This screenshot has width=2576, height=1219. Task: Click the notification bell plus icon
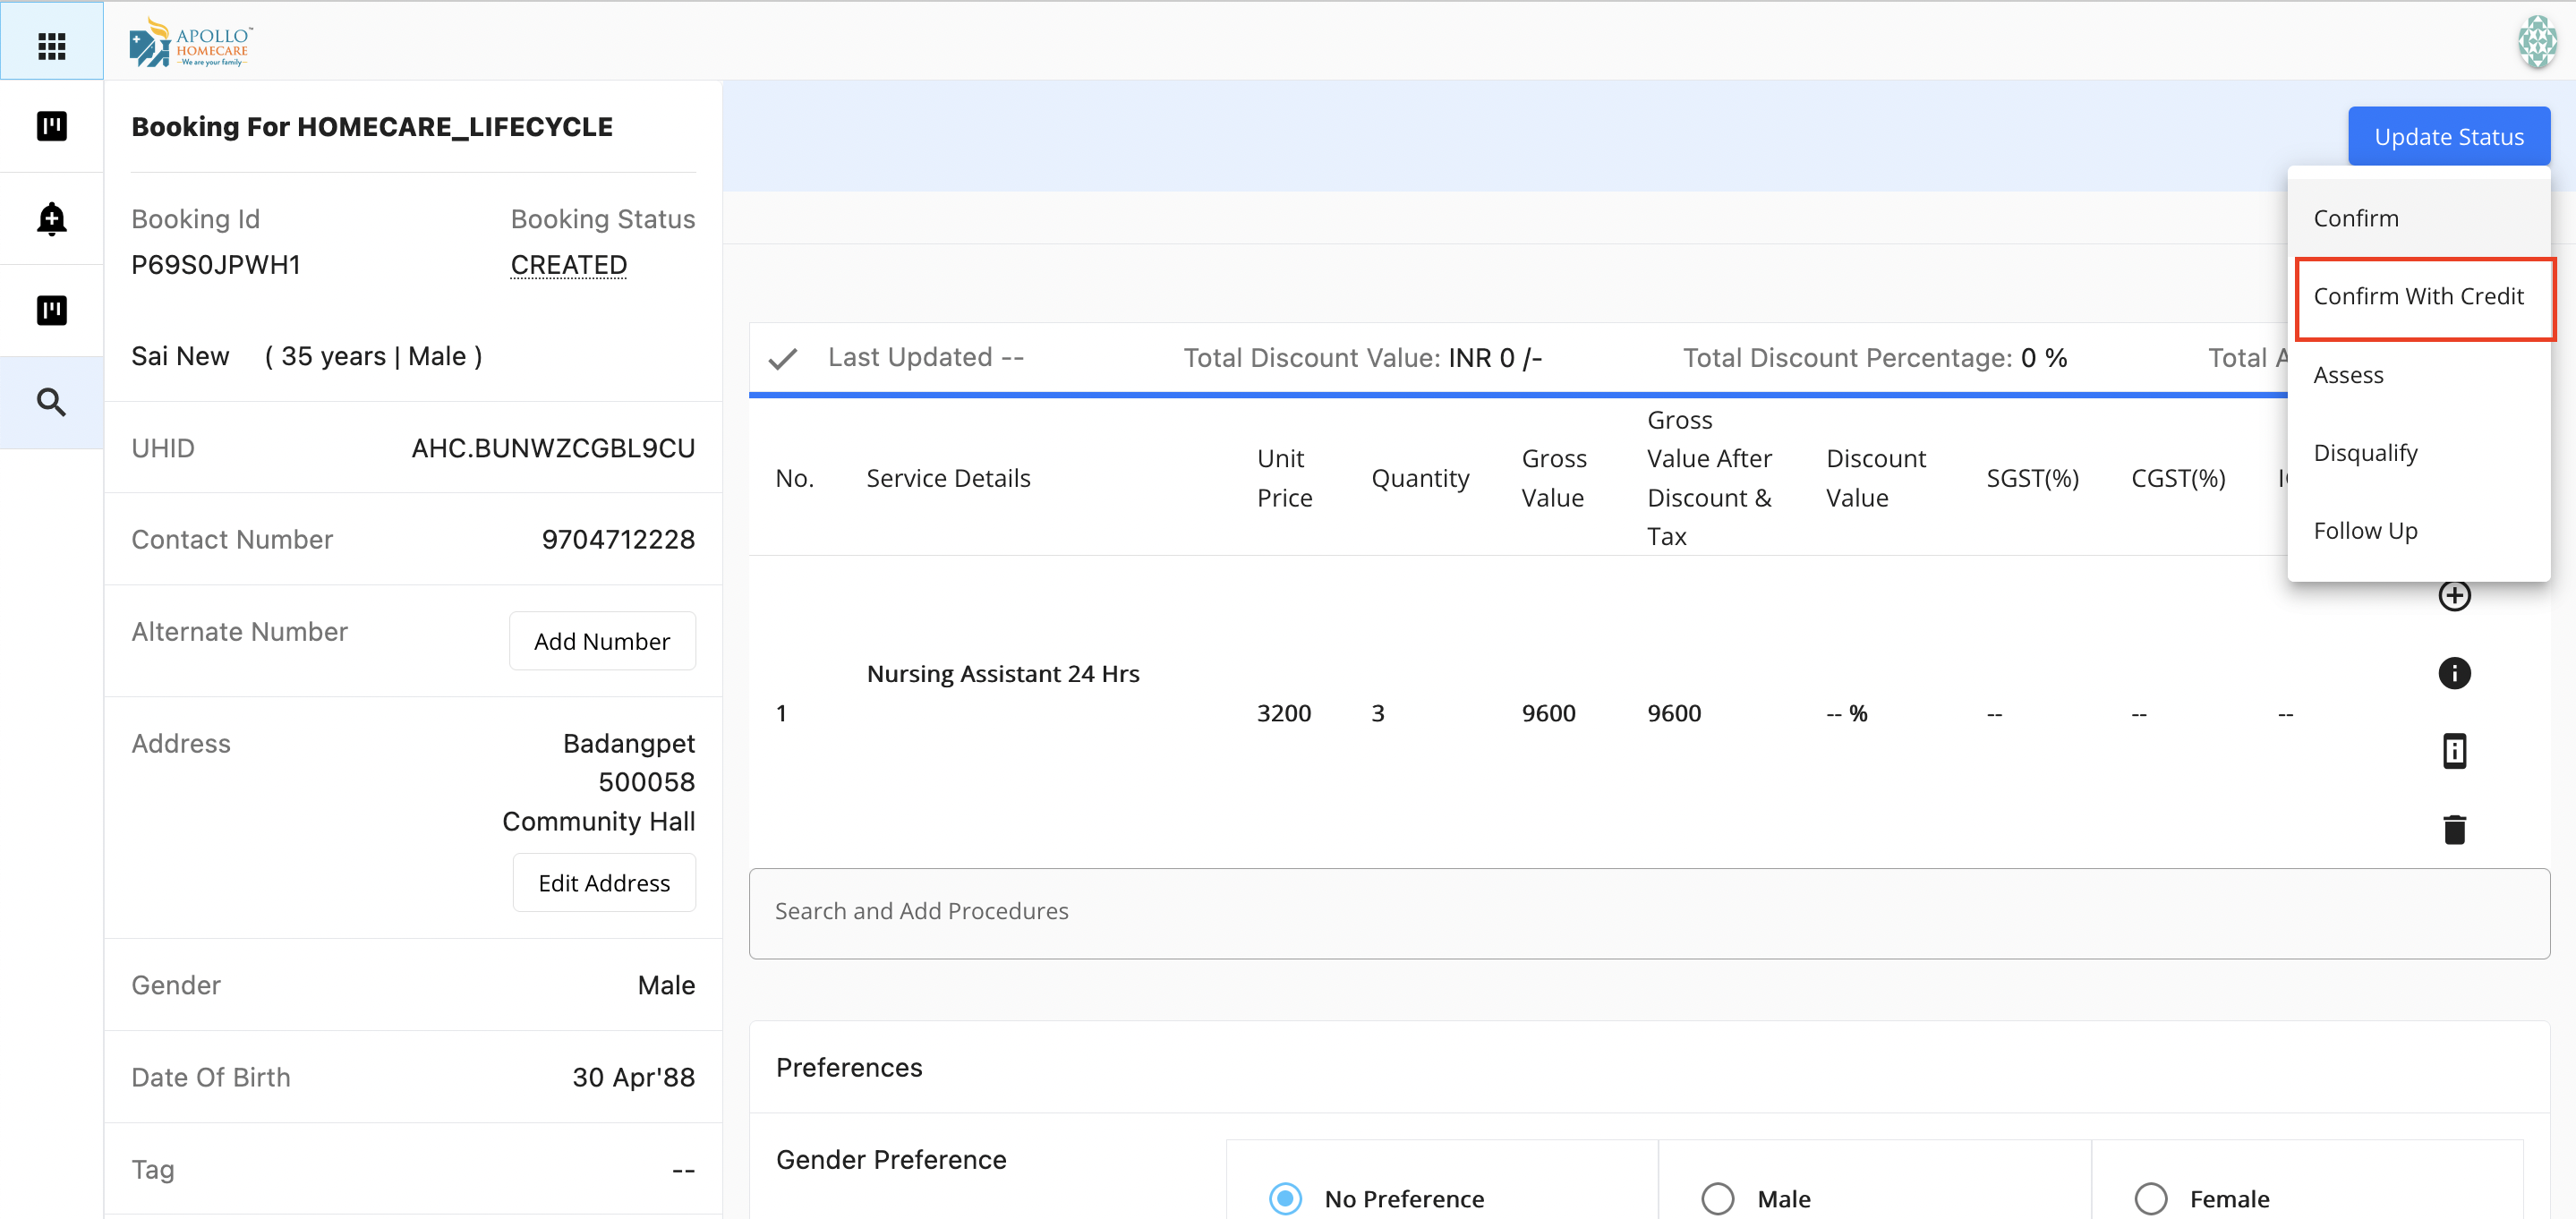(51, 218)
